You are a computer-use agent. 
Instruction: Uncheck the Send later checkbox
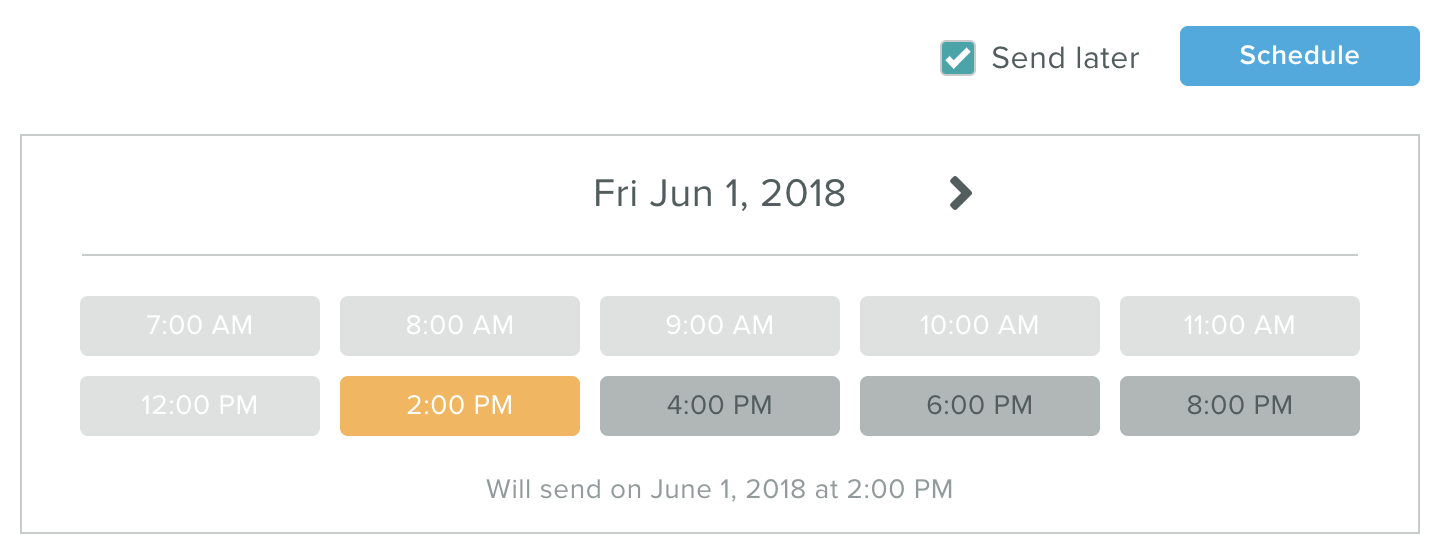coord(958,58)
